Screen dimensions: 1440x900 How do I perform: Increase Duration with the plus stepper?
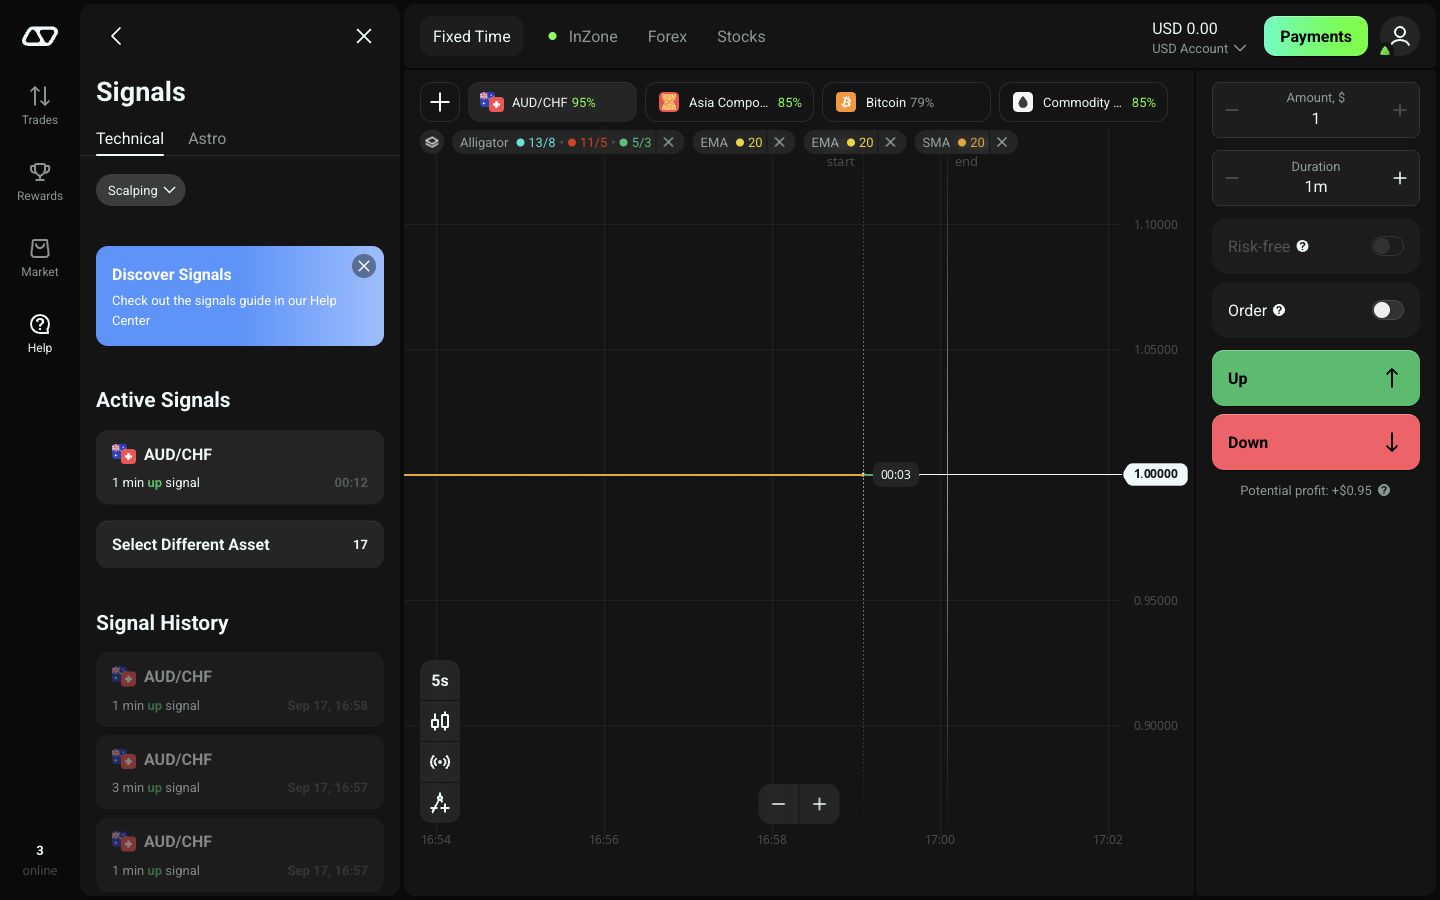[1400, 178]
